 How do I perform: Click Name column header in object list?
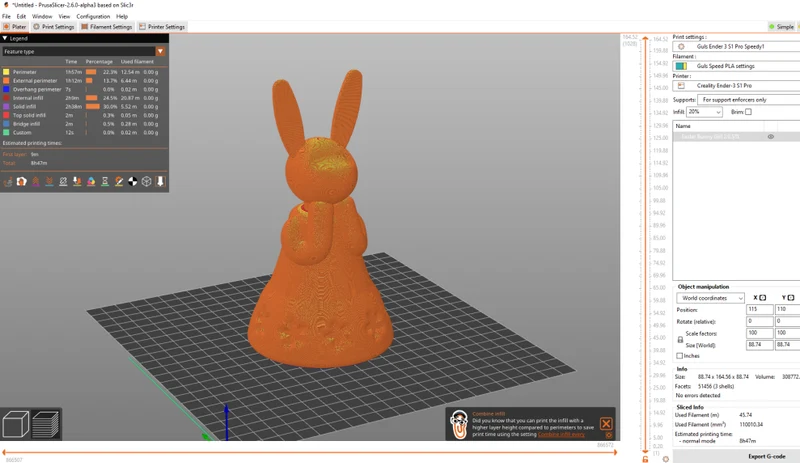683,126
